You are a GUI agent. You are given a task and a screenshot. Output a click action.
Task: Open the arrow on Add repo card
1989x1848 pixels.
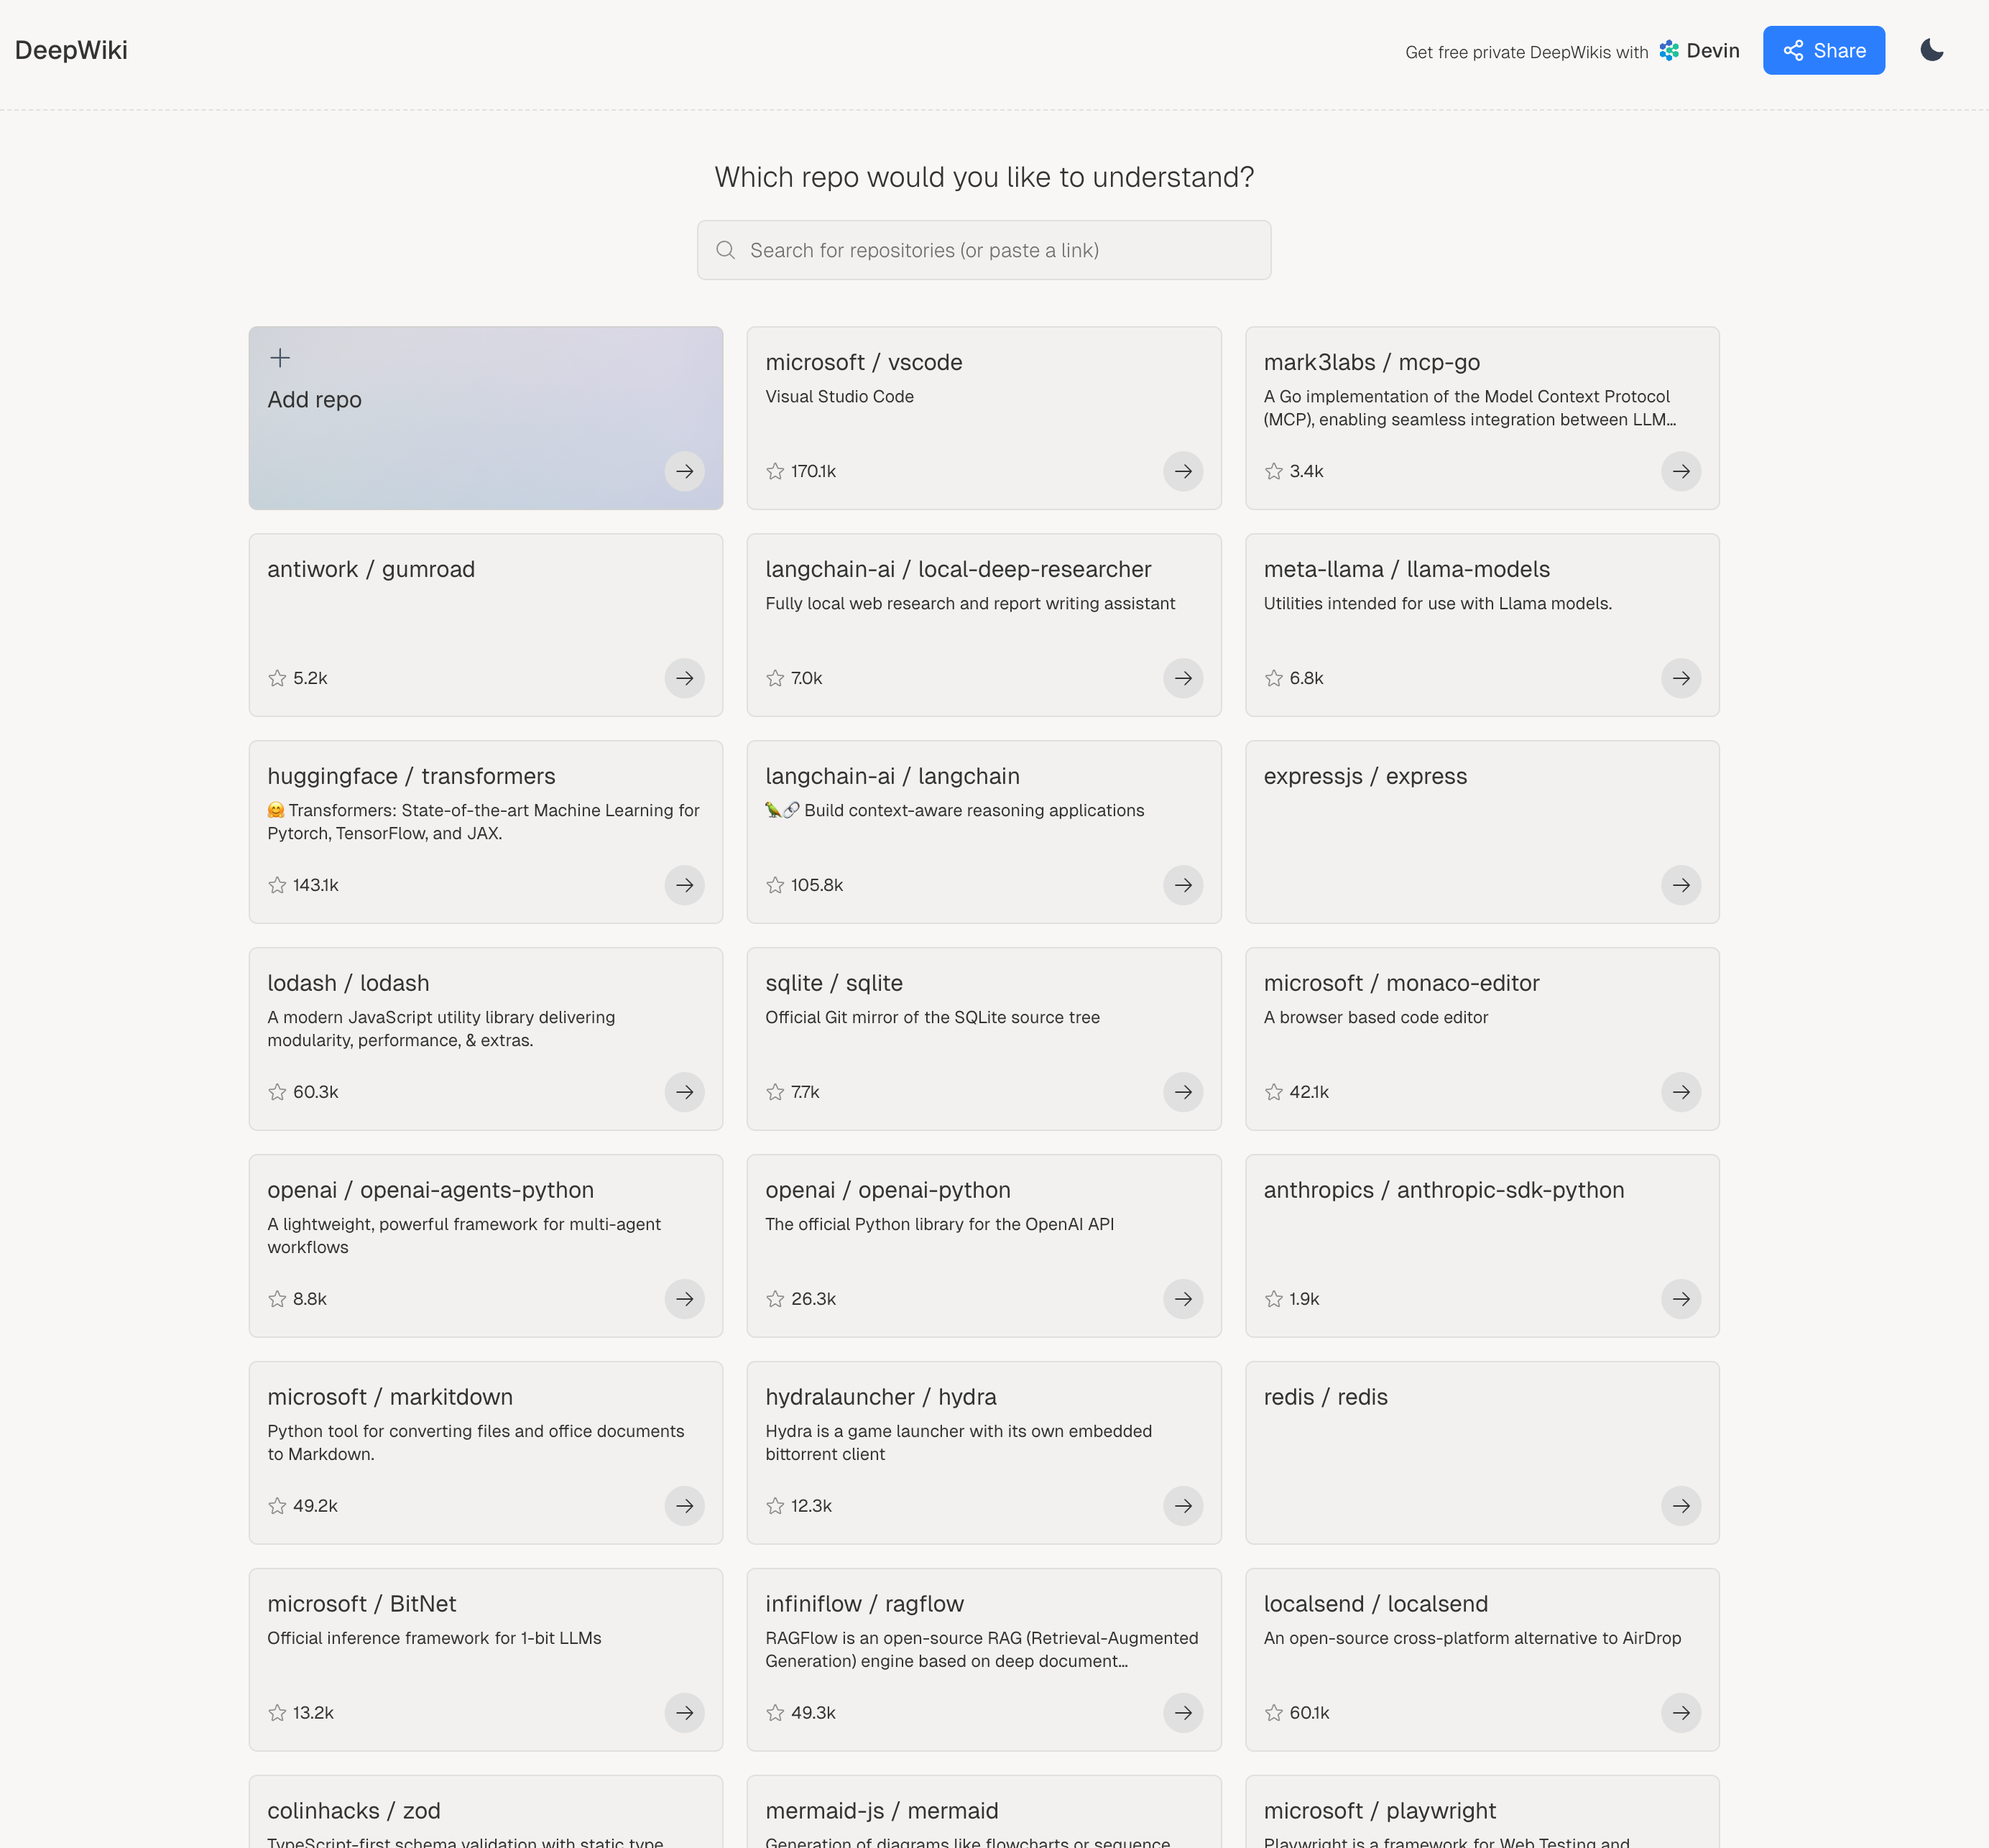pos(684,471)
